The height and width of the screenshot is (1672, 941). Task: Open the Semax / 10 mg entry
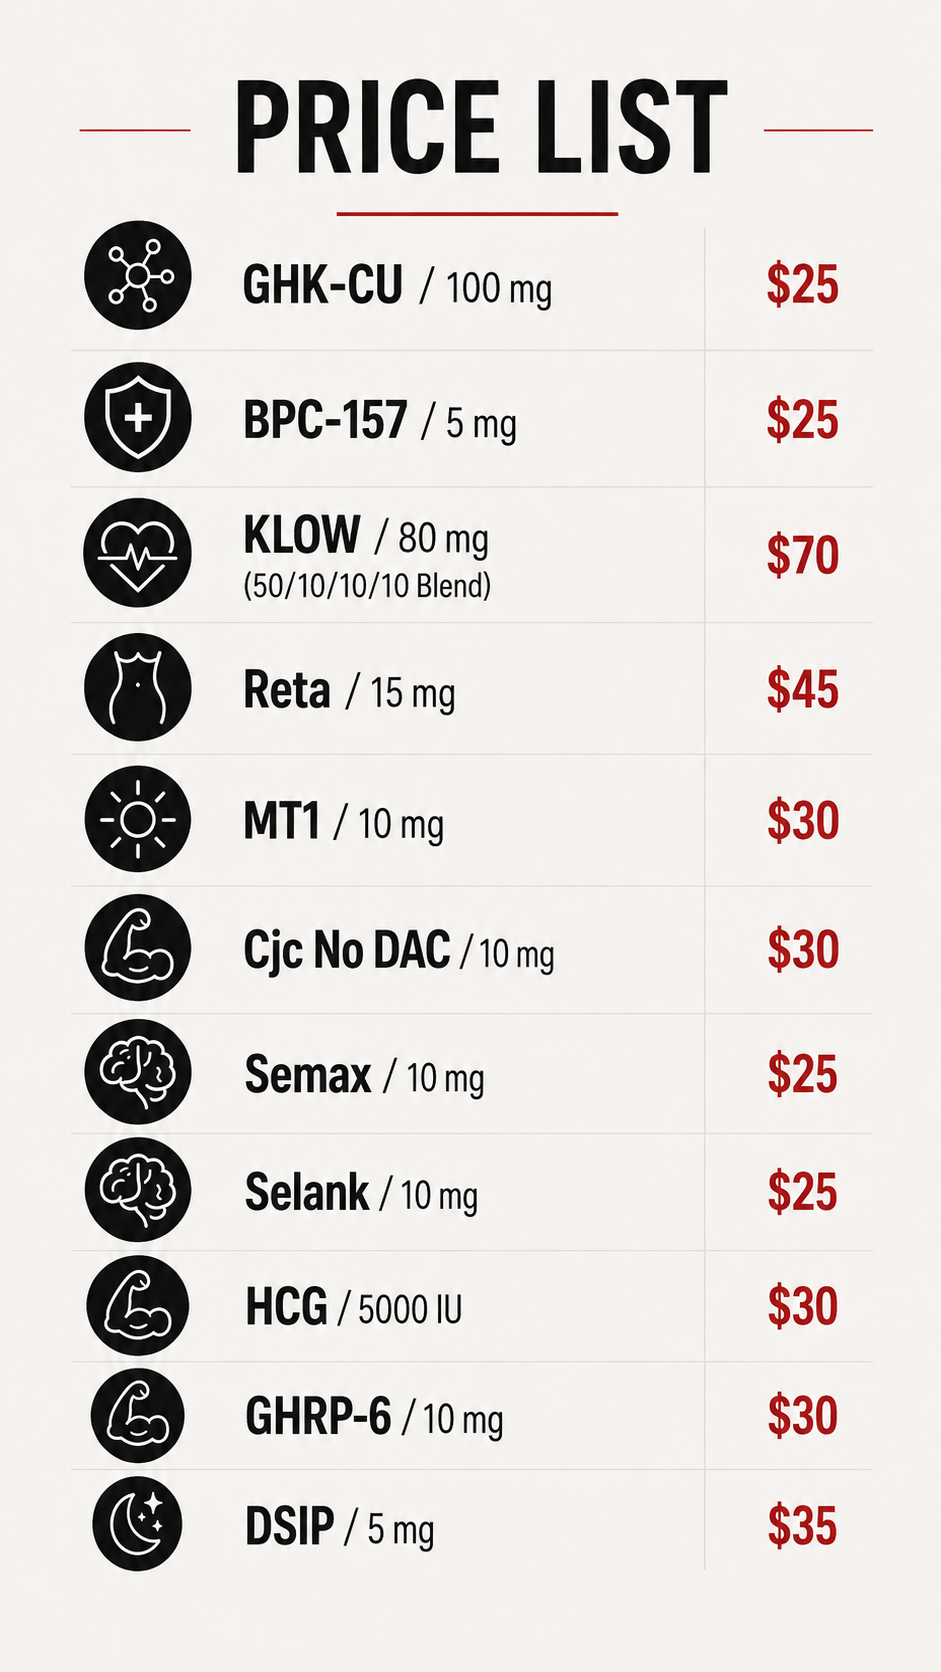[365, 1077]
